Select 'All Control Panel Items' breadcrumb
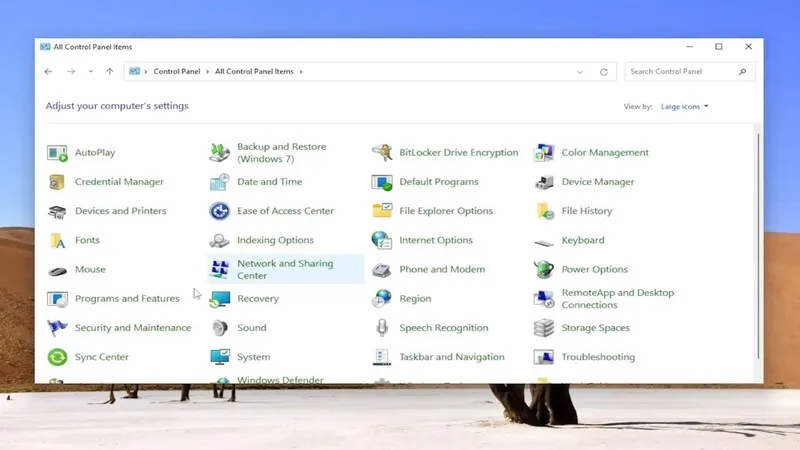This screenshot has width=800, height=450. pos(255,72)
